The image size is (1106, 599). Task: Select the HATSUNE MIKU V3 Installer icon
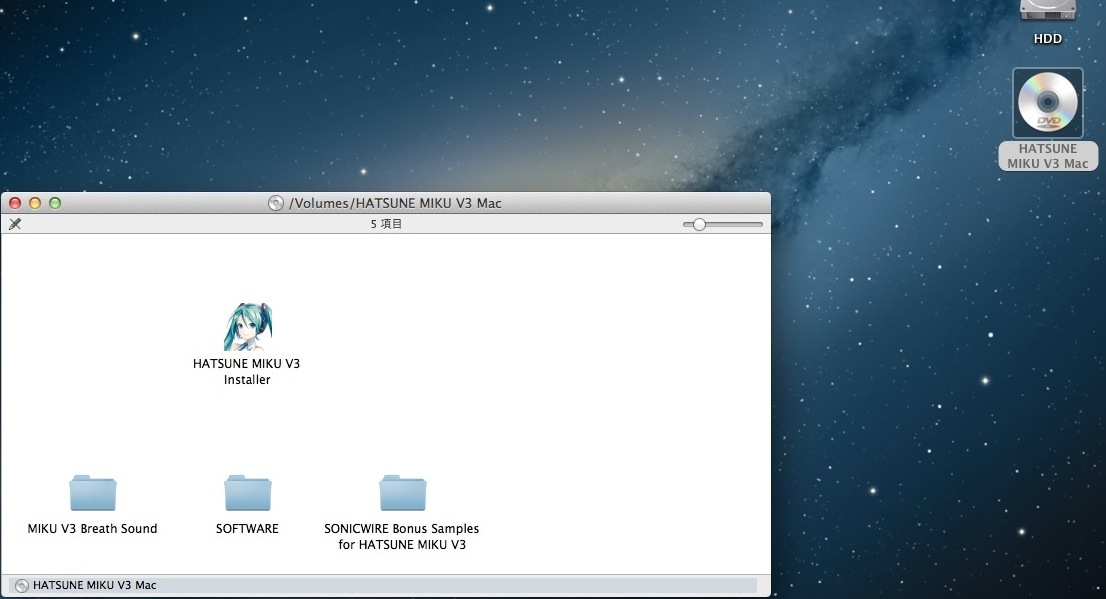(248, 327)
